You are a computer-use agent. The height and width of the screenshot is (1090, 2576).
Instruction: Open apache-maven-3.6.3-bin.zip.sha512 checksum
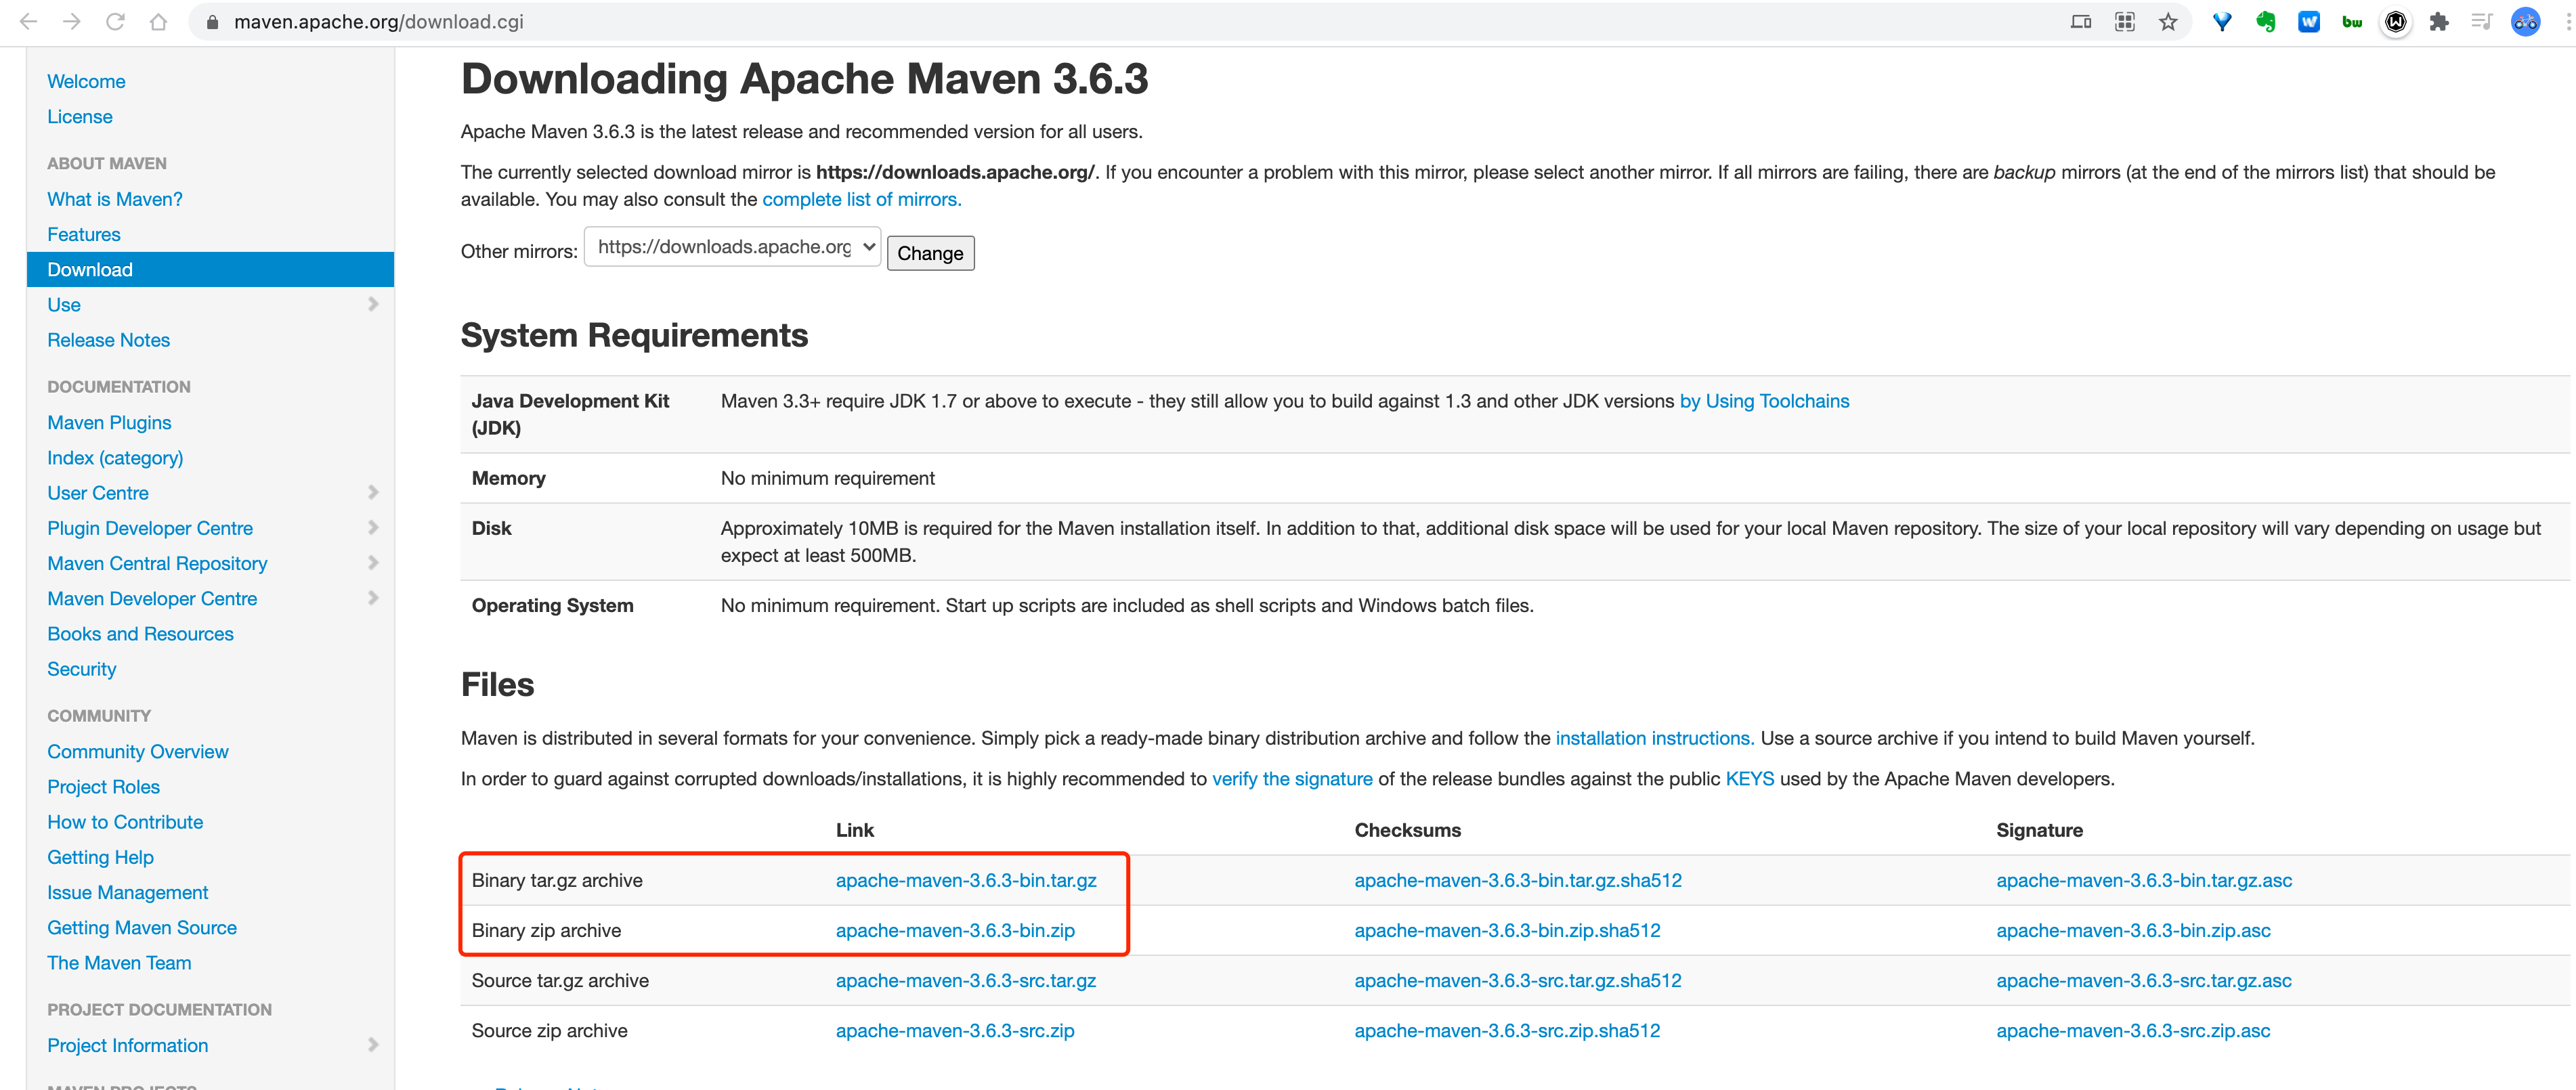click(x=1507, y=931)
